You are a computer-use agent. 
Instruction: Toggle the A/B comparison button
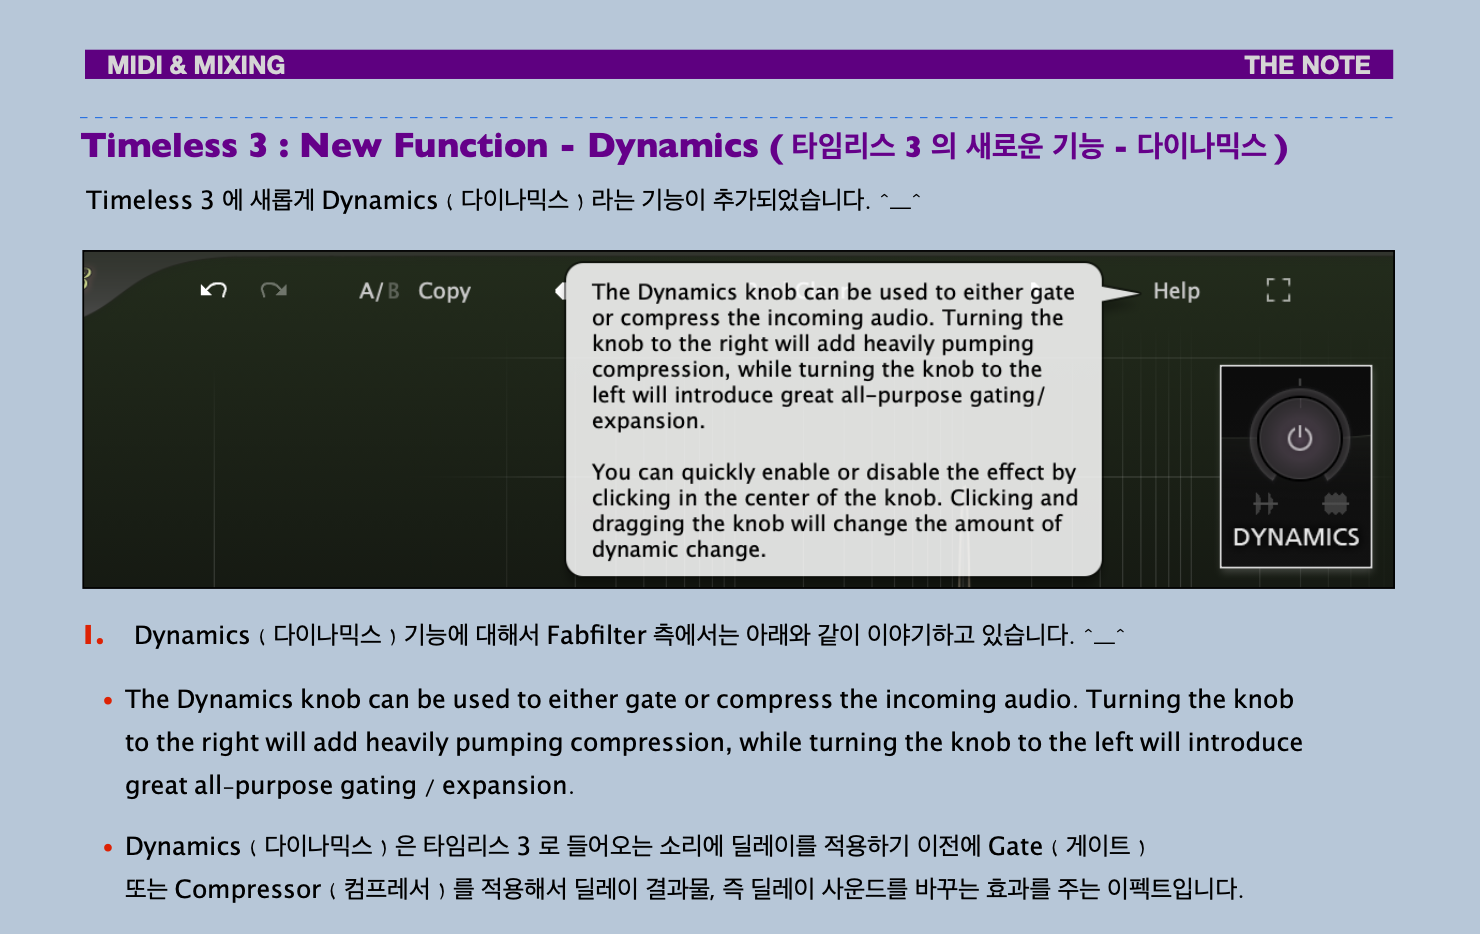coord(379,291)
